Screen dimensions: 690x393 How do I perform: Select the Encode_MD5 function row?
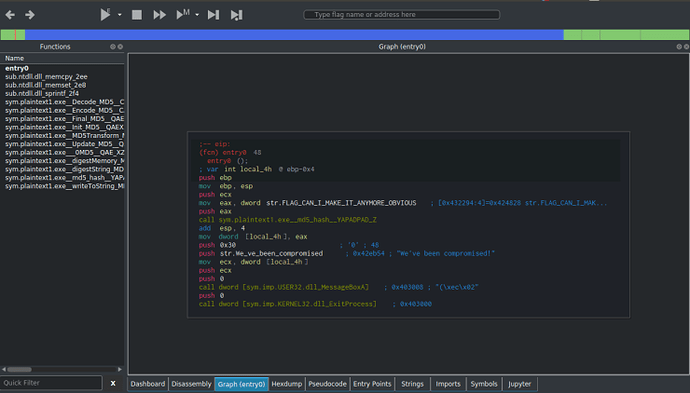62,110
